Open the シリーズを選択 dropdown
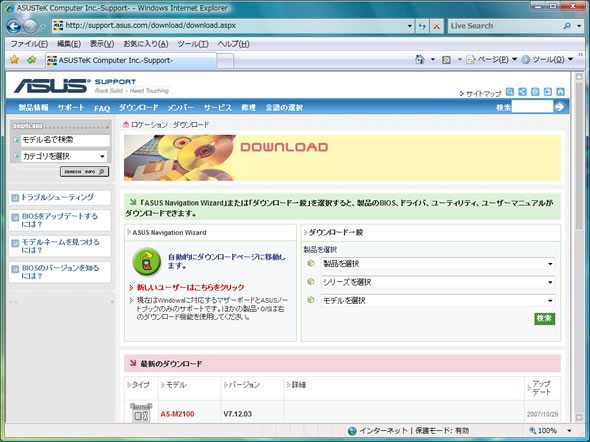 click(x=437, y=282)
